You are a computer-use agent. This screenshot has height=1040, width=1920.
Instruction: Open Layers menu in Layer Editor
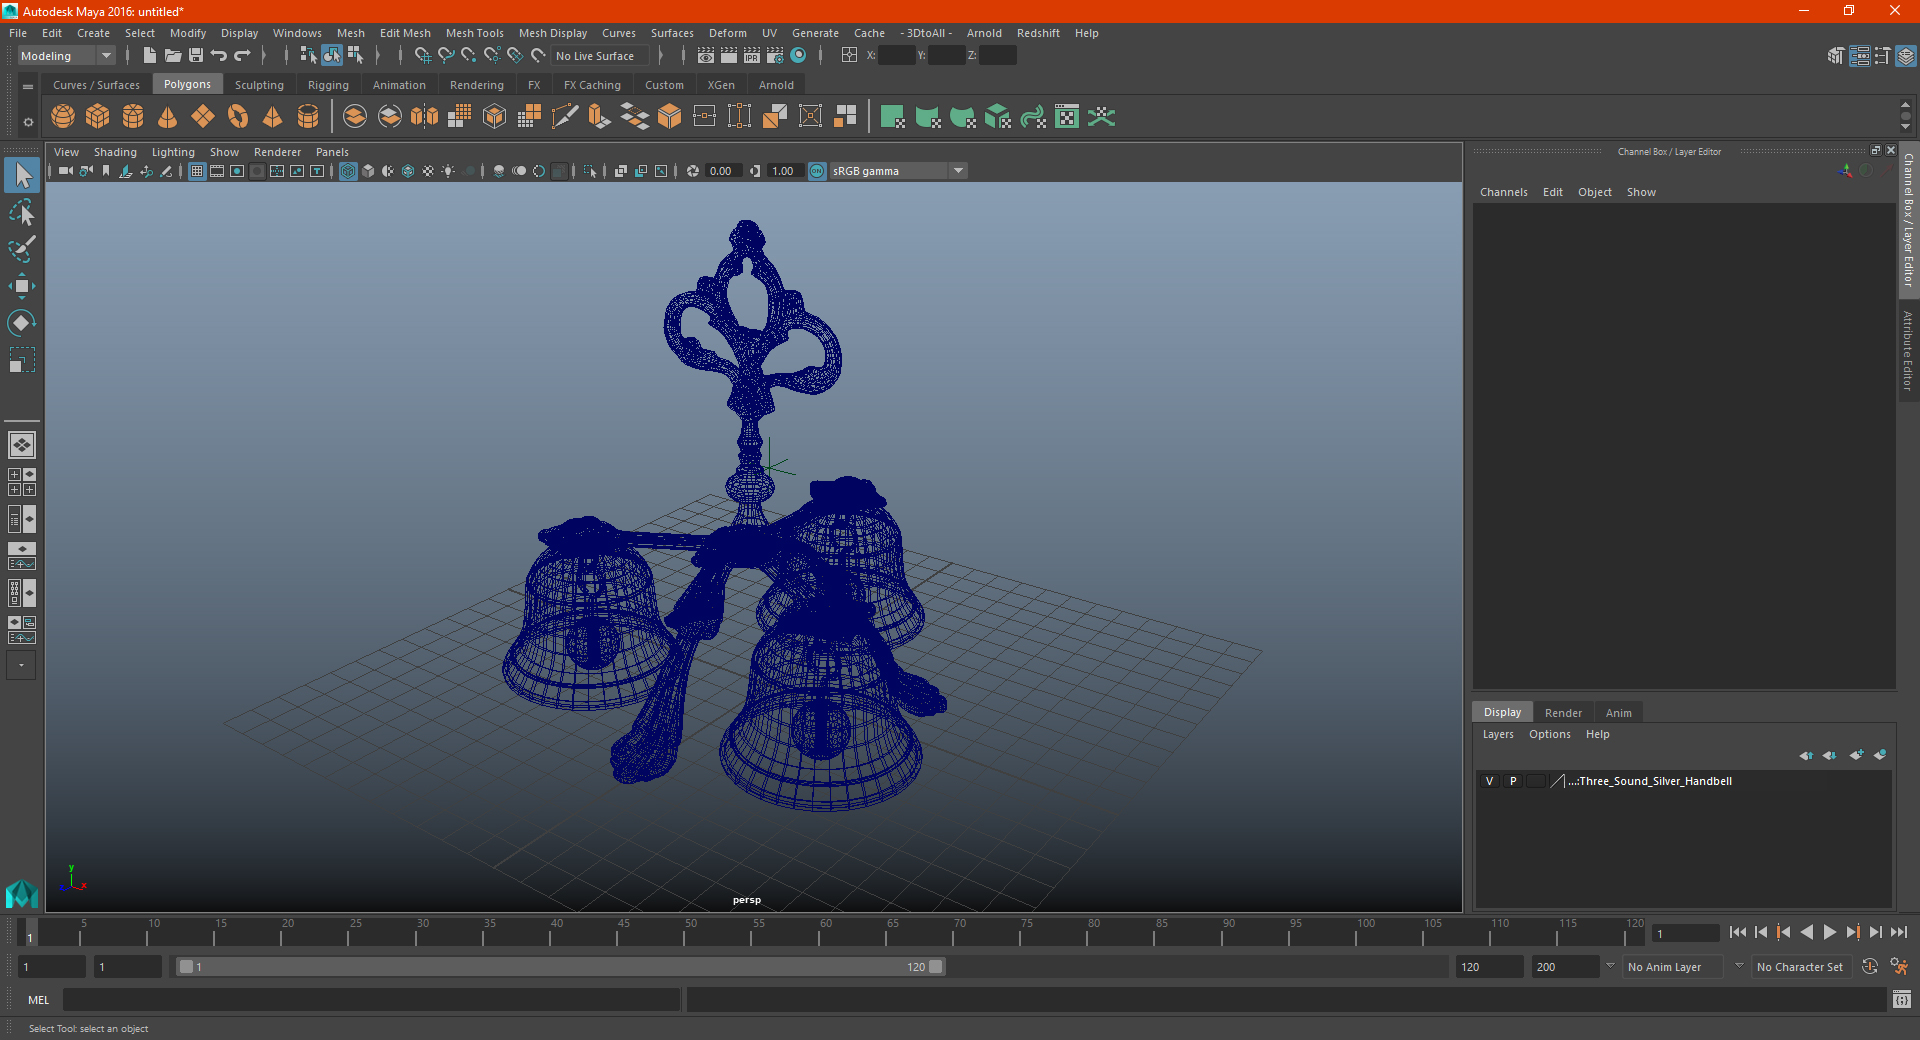pos(1497,734)
